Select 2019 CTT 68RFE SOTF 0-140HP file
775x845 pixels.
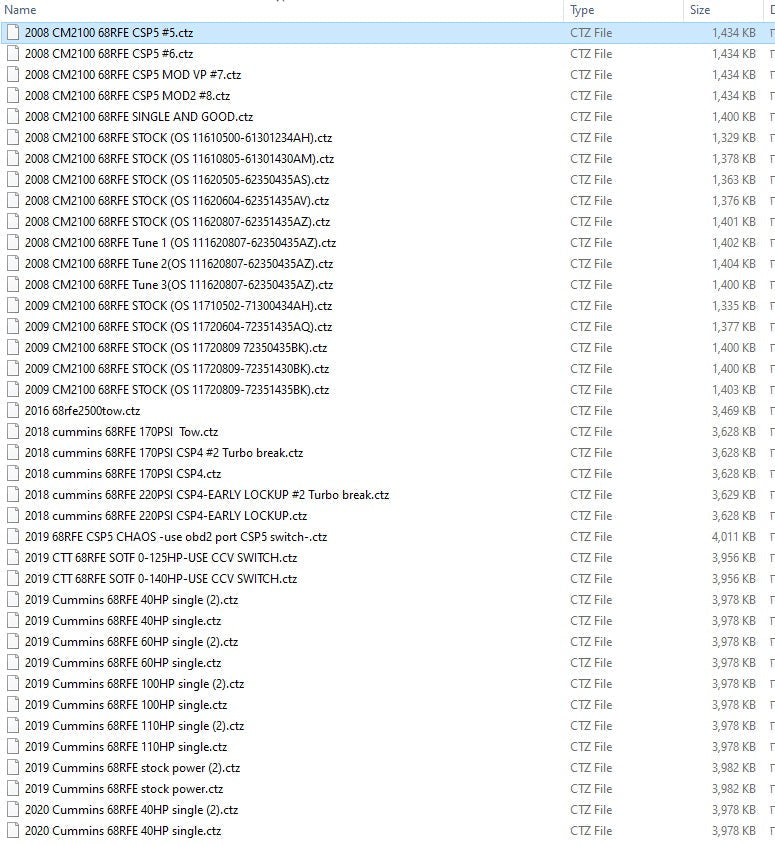(x=160, y=579)
